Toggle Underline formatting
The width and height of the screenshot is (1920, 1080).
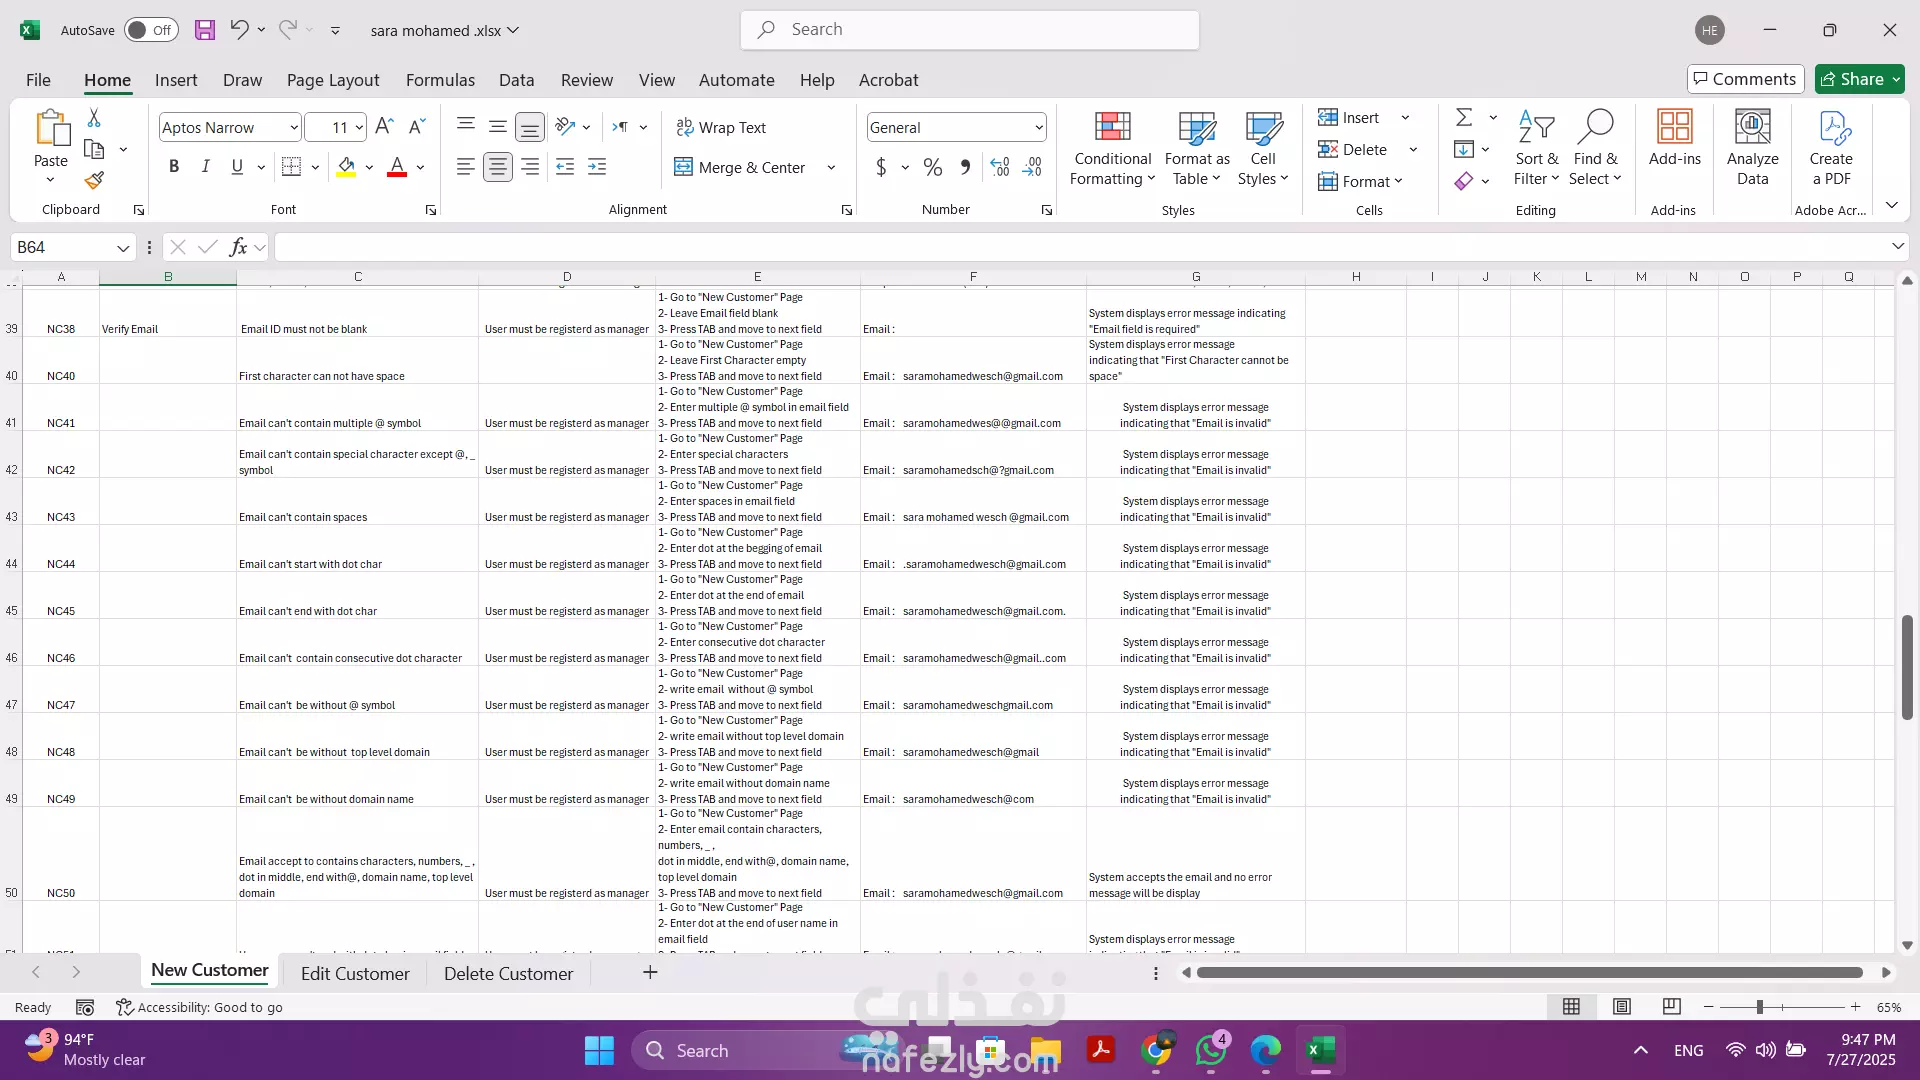[237, 167]
